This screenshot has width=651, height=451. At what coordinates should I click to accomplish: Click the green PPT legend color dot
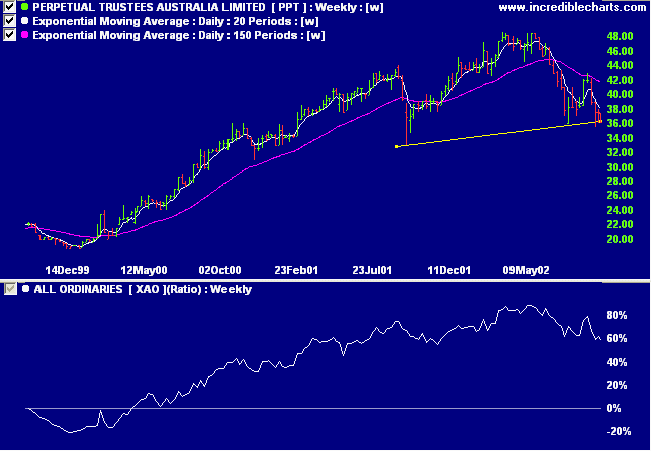pos(25,7)
